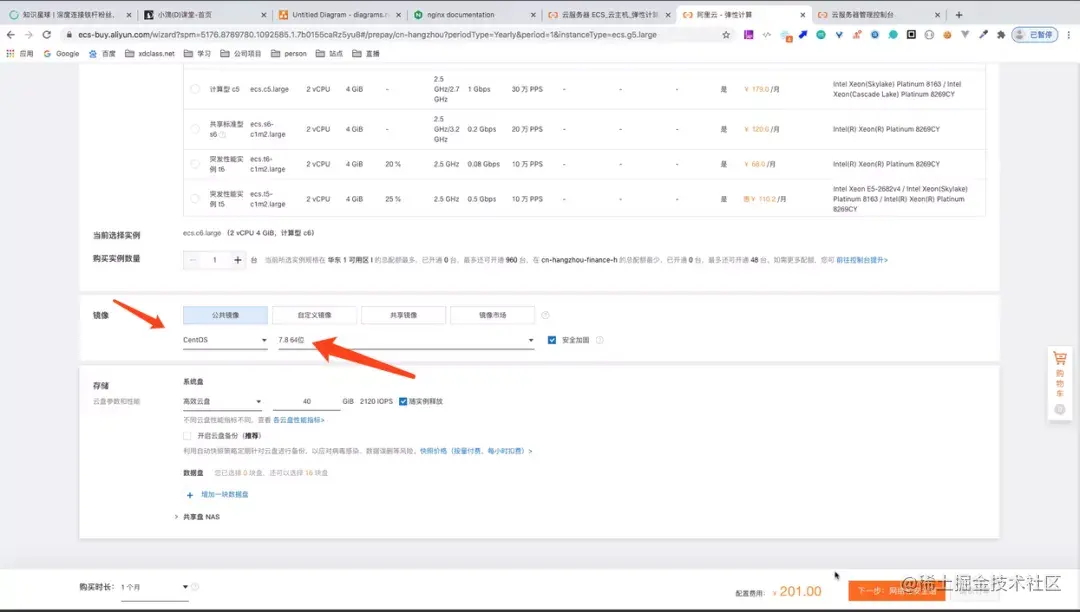The height and width of the screenshot is (612, 1080).
Task: Select the 镜像市场 image tab
Action: [492, 315]
